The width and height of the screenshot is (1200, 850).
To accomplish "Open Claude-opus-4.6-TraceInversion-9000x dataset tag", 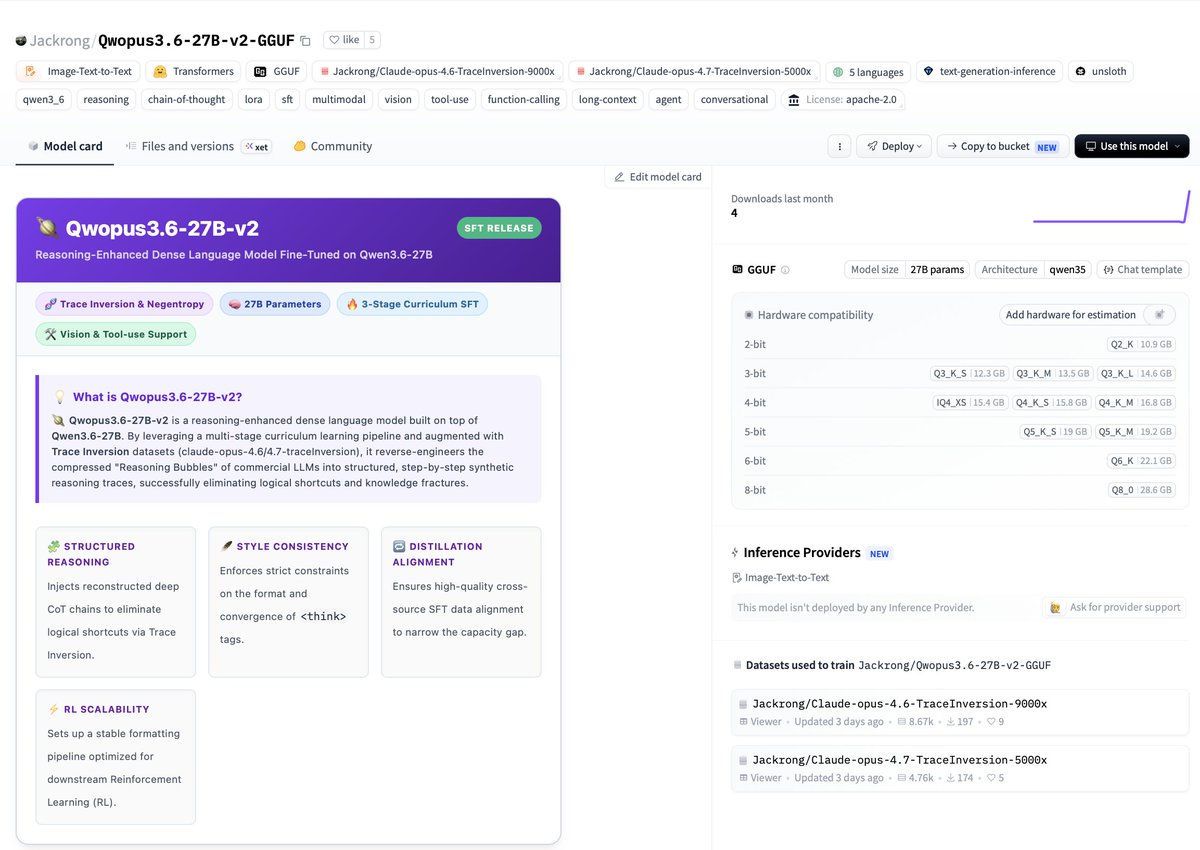I will [x=437, y=72].
